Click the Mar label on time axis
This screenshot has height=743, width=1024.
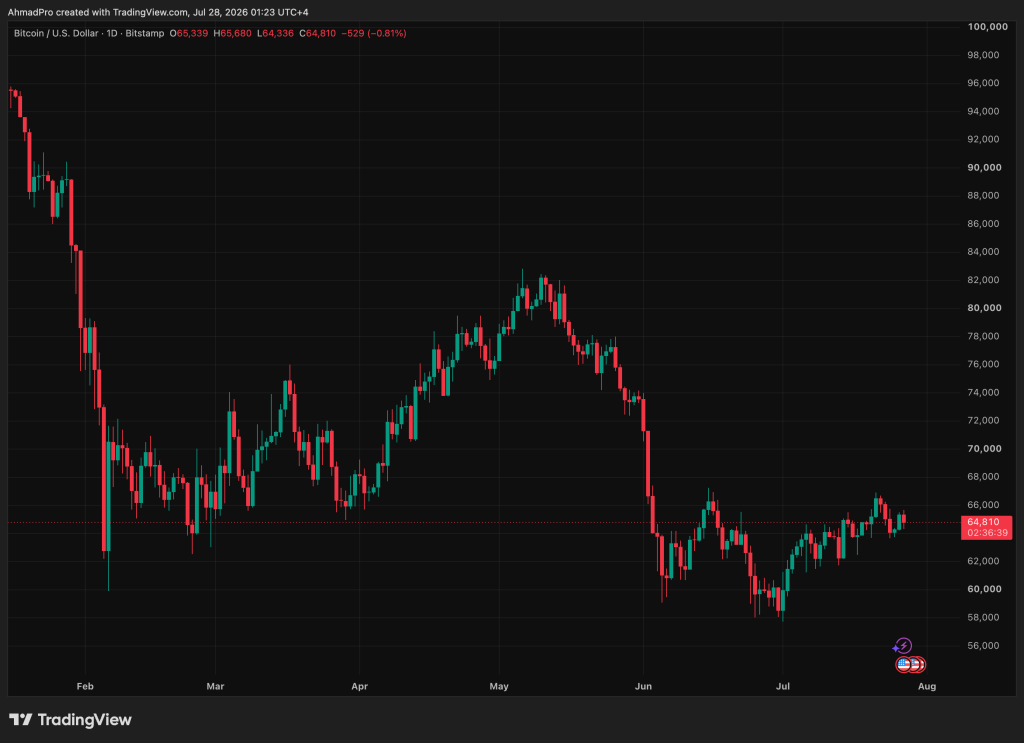(x=216, y=686)
